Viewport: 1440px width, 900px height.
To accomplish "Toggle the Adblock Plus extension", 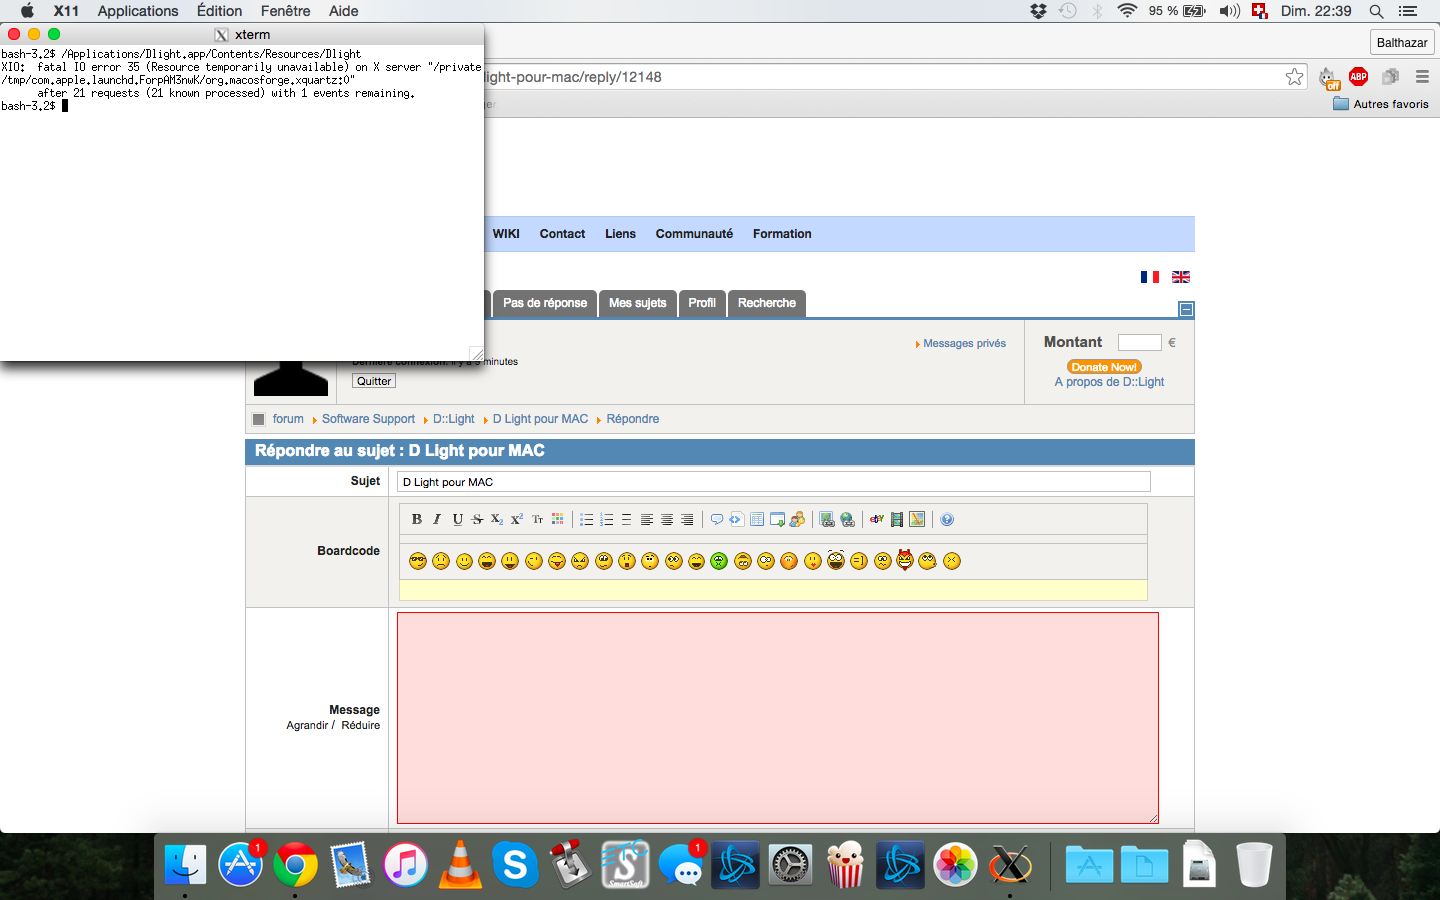I will click(1358, 77).
